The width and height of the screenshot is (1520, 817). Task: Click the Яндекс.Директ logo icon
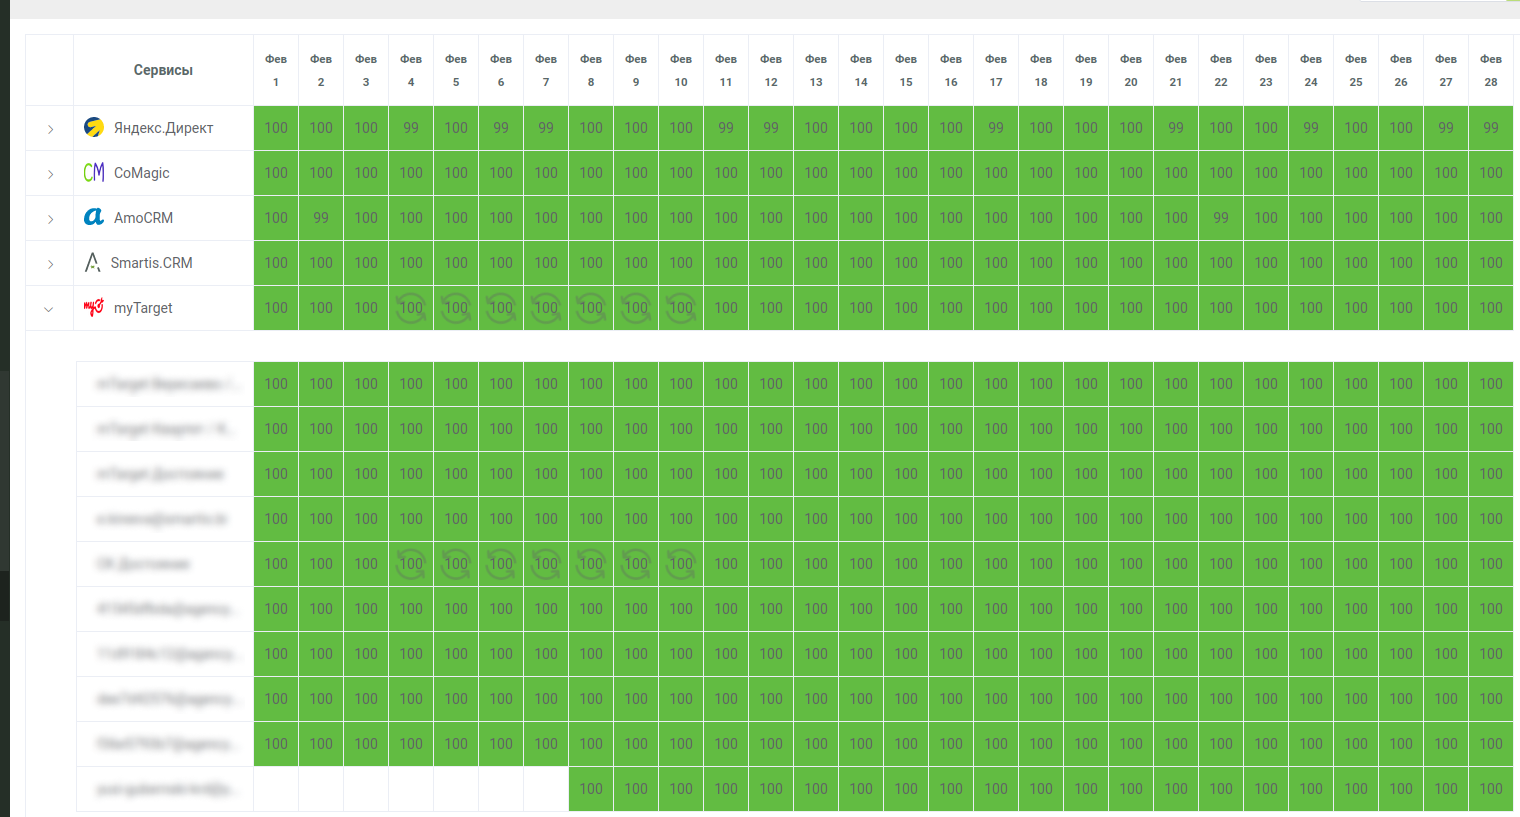(94, 127)
